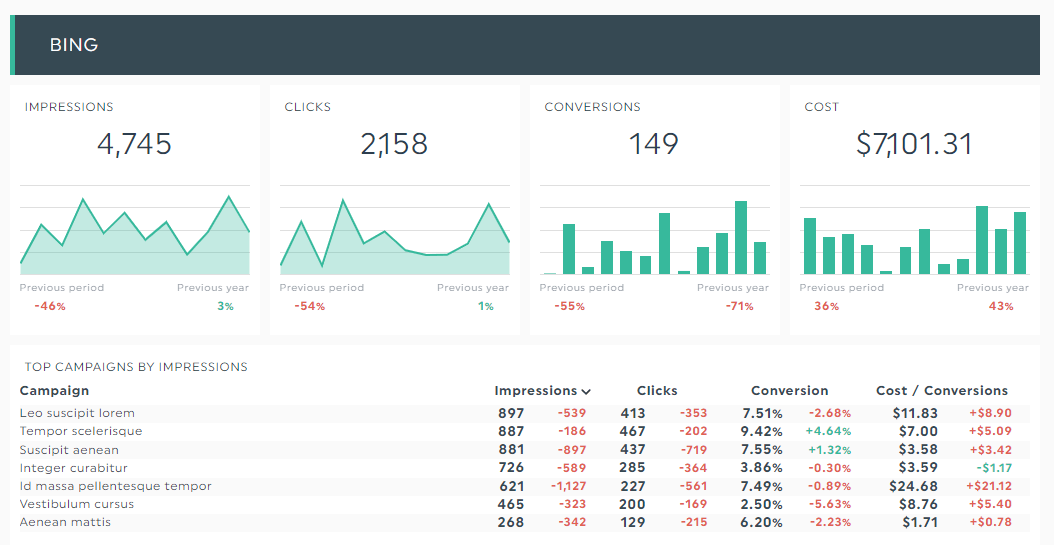This screenshot has width=1054, height=545.
Task: Select the Vestibulum cursus campaign row
Action: (x=524, y=504)
